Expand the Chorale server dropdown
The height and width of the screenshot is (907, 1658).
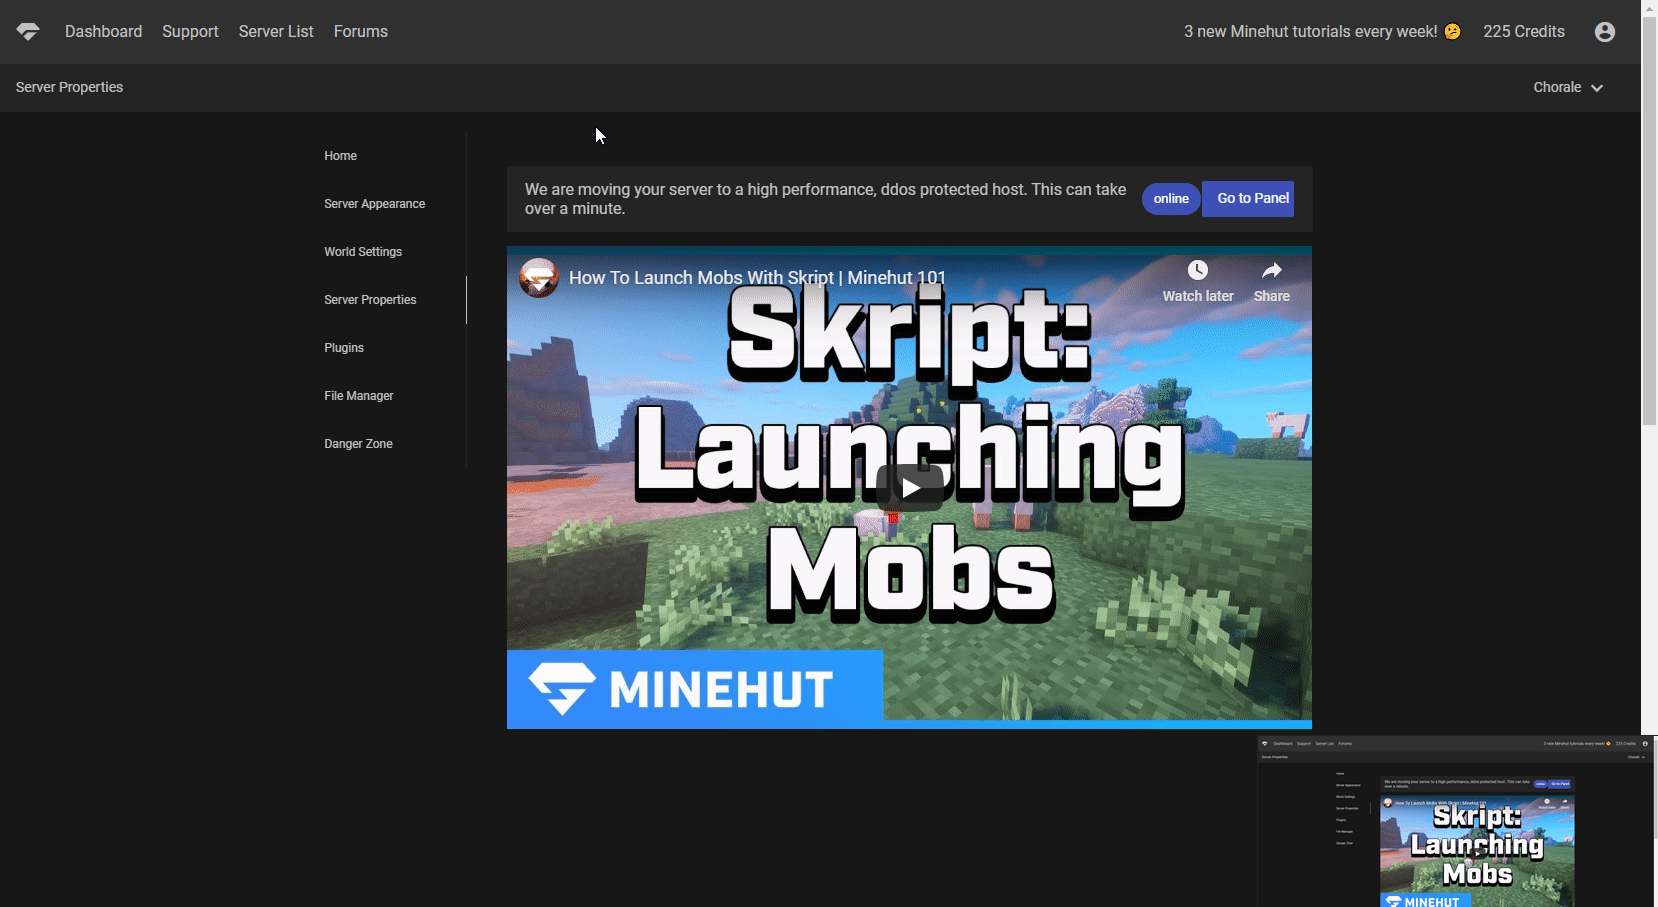pos(1568,87)
